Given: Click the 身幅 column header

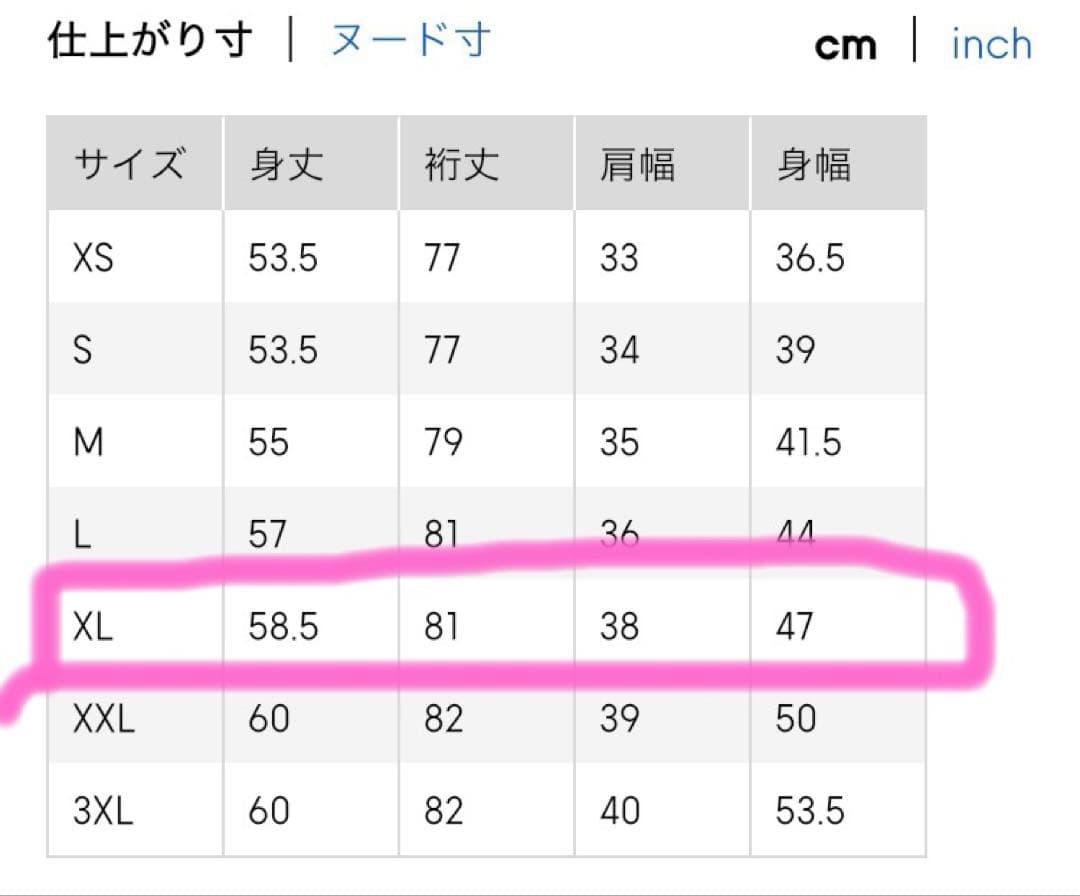Looking at the screenshot, I should click(x=813, y=164).
